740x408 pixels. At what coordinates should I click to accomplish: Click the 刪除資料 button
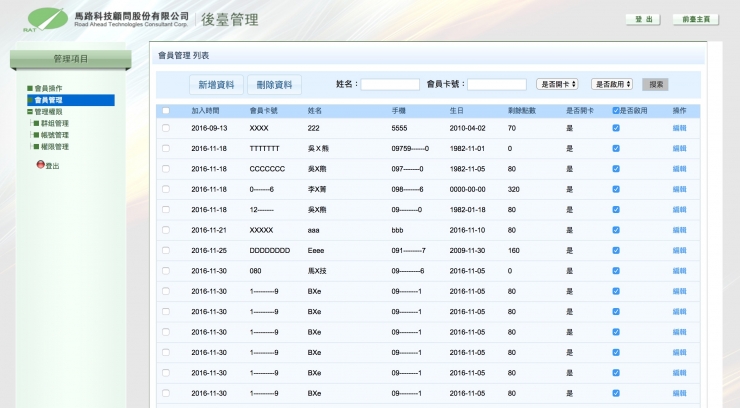274,85
